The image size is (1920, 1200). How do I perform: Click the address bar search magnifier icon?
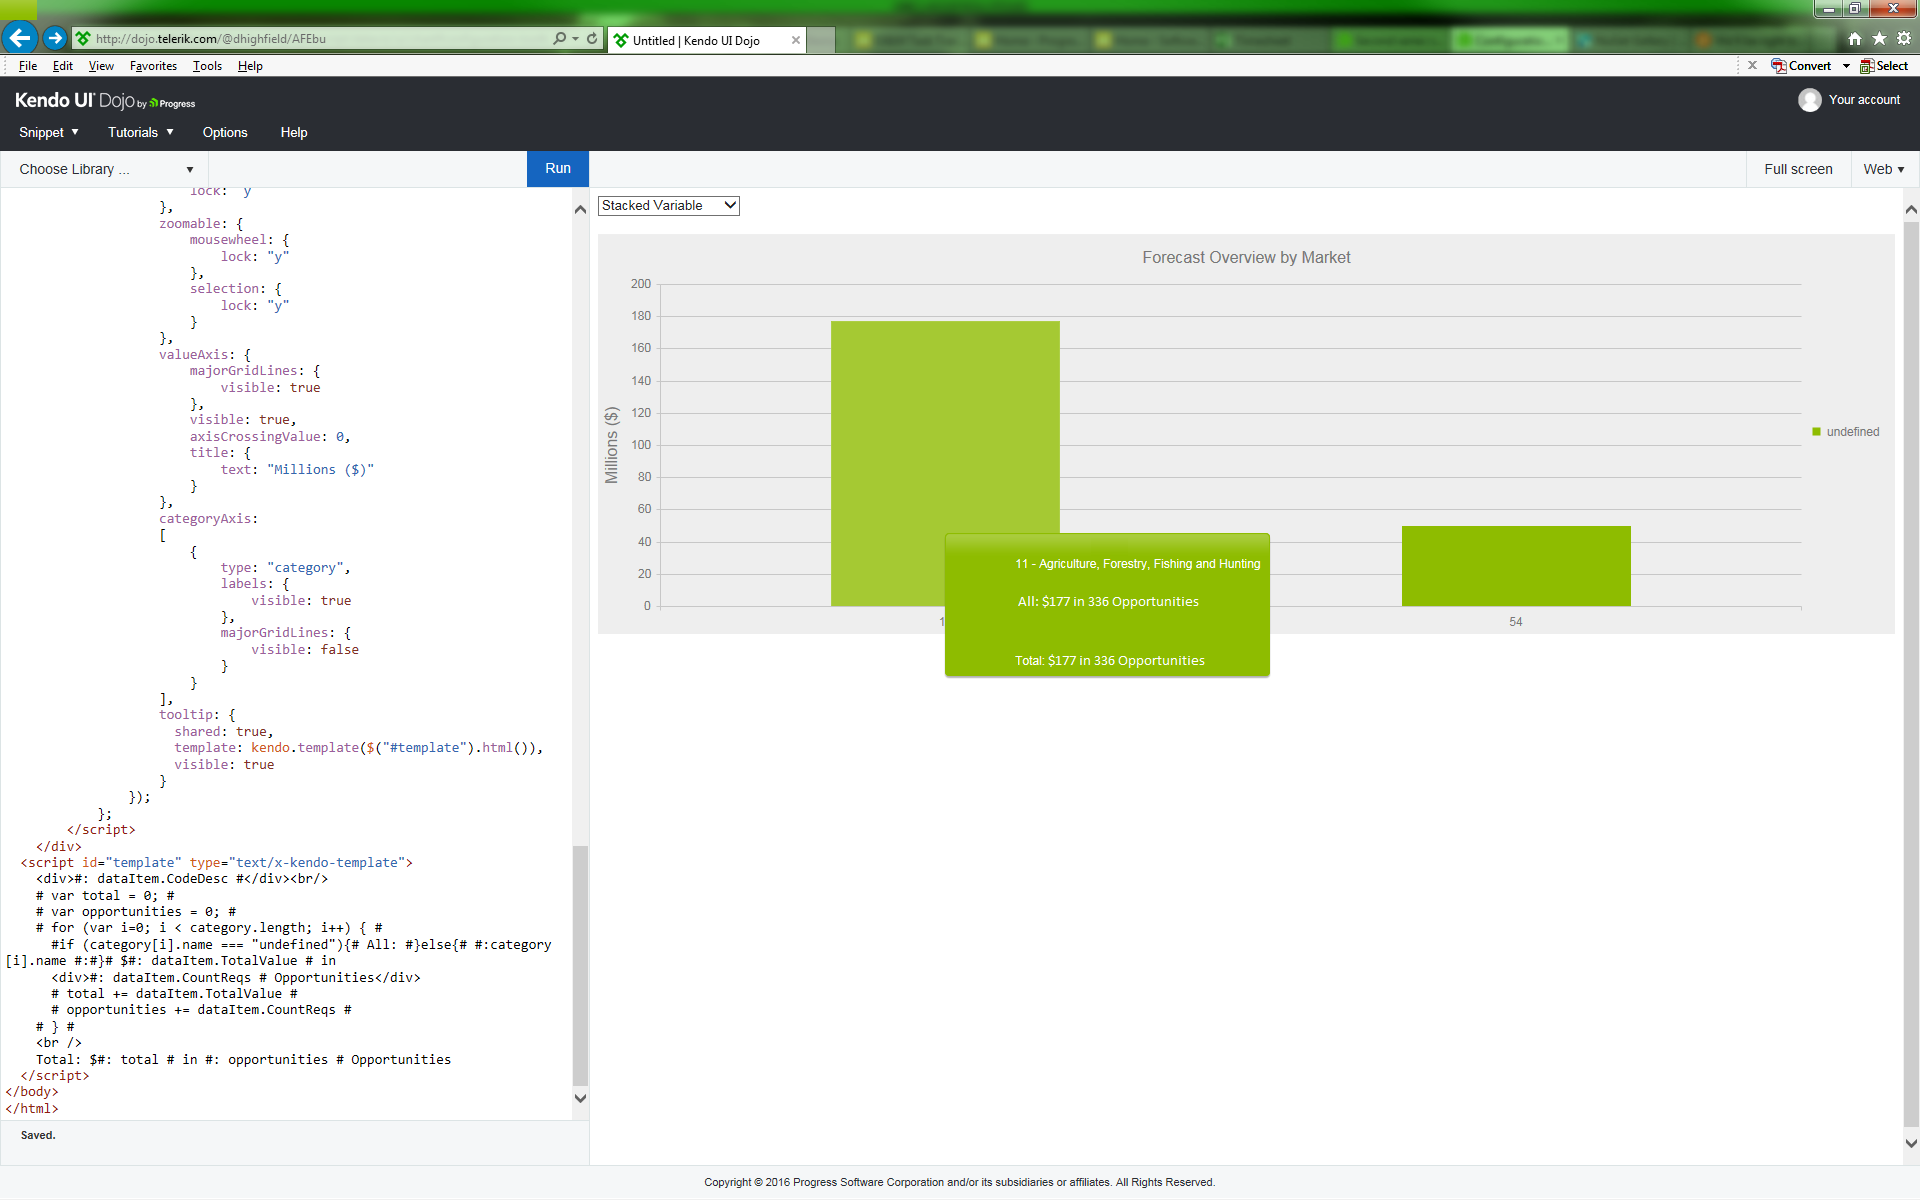pos(560,39)
